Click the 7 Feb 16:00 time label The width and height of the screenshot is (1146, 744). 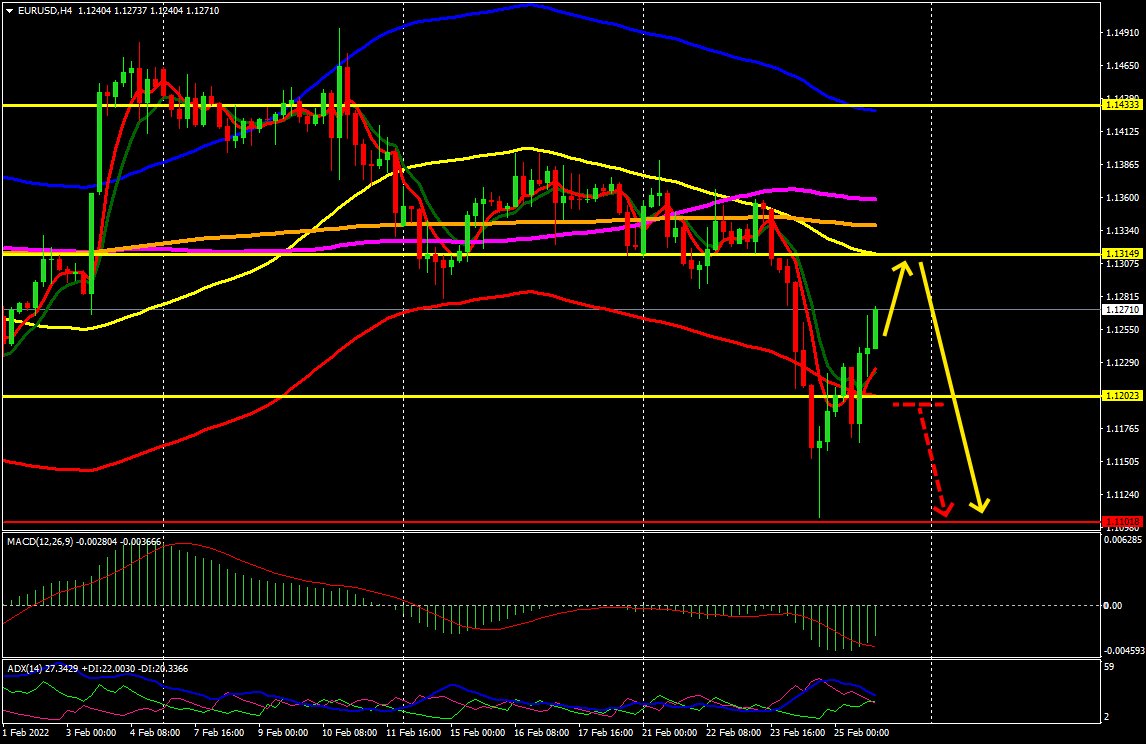(x=219, y=732)
